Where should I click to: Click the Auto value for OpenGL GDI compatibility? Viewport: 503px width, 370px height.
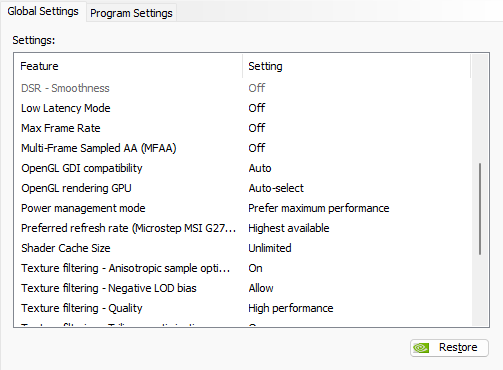[x=260, y=168]
